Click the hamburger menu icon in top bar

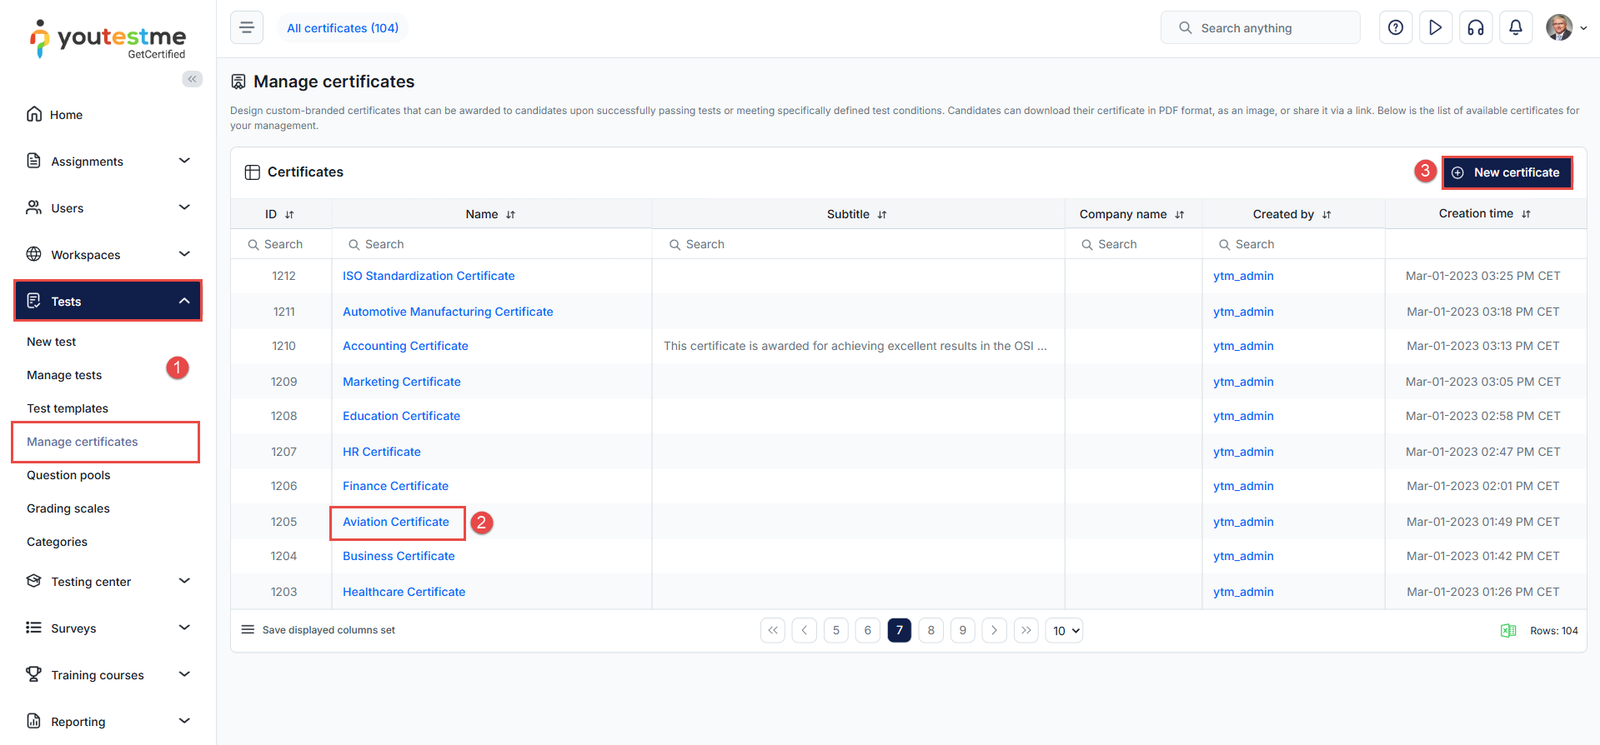click(x=247, y=28)
